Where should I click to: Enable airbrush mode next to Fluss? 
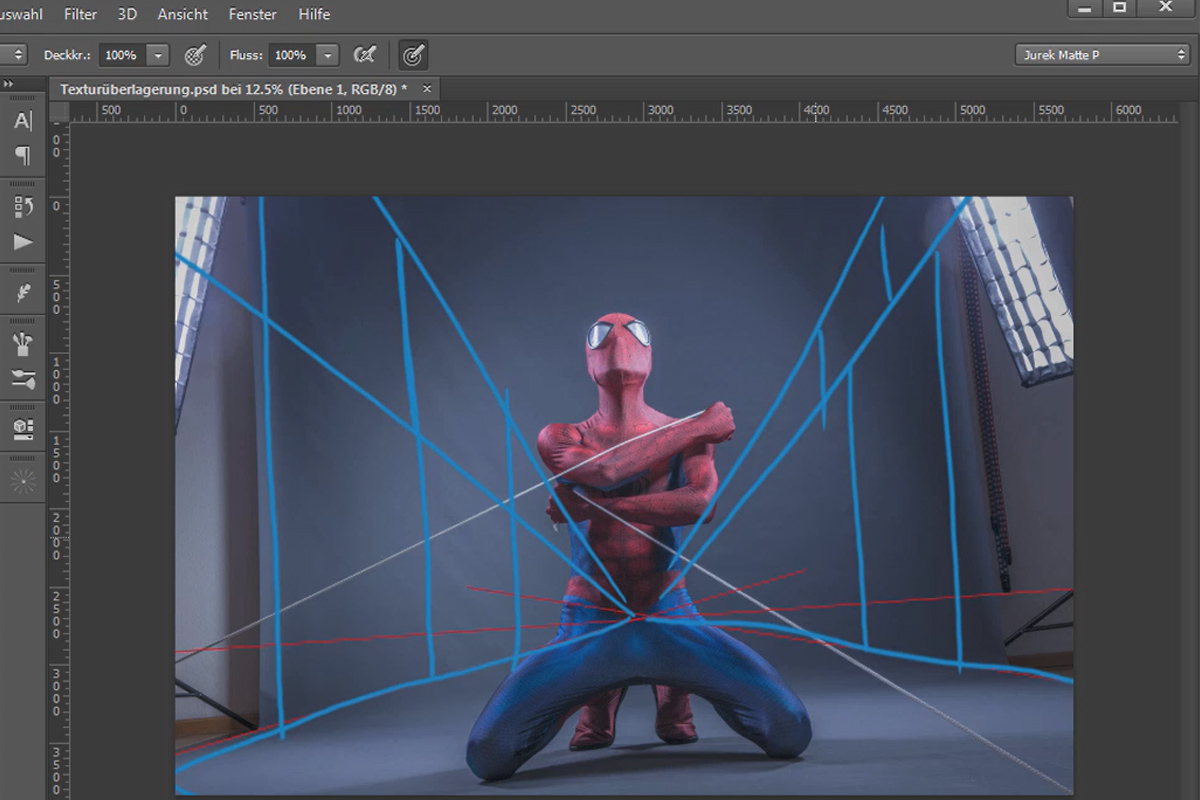pyautogui.click(x=365, y=55)
